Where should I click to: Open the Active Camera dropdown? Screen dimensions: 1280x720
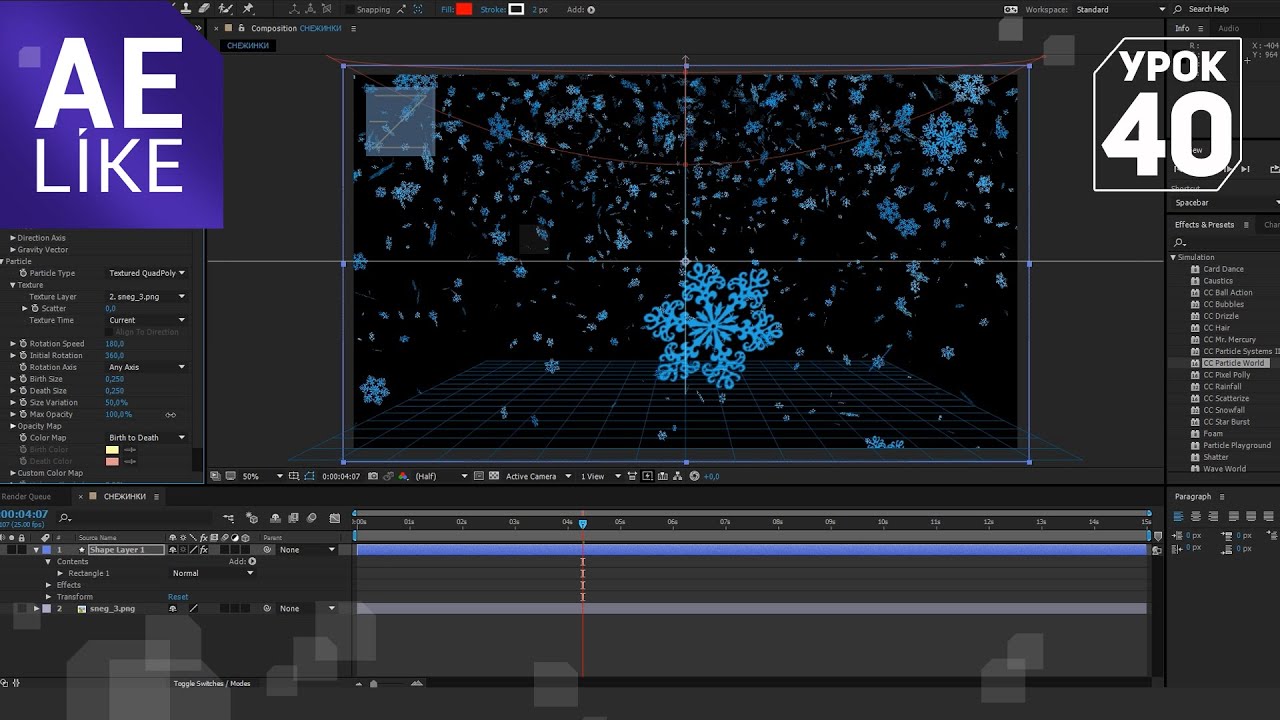537,477
